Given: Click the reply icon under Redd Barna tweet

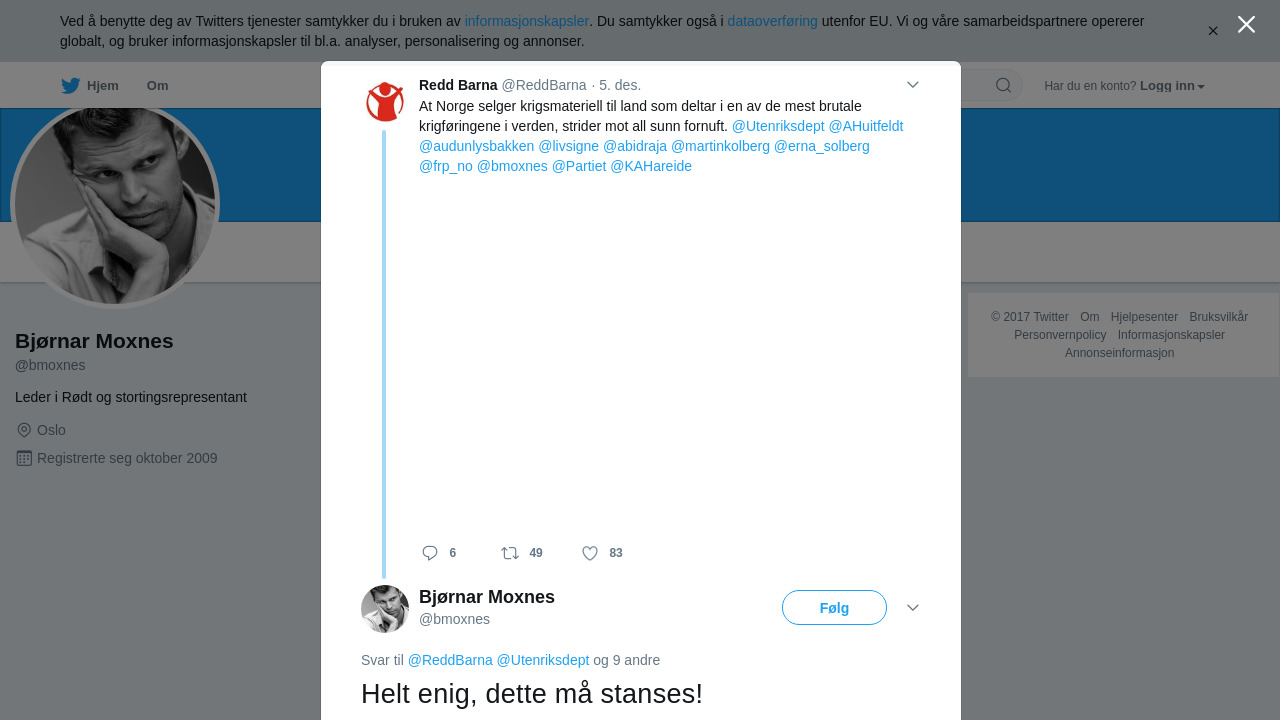Looking at the screenshot, I should (x=430, y=553).
